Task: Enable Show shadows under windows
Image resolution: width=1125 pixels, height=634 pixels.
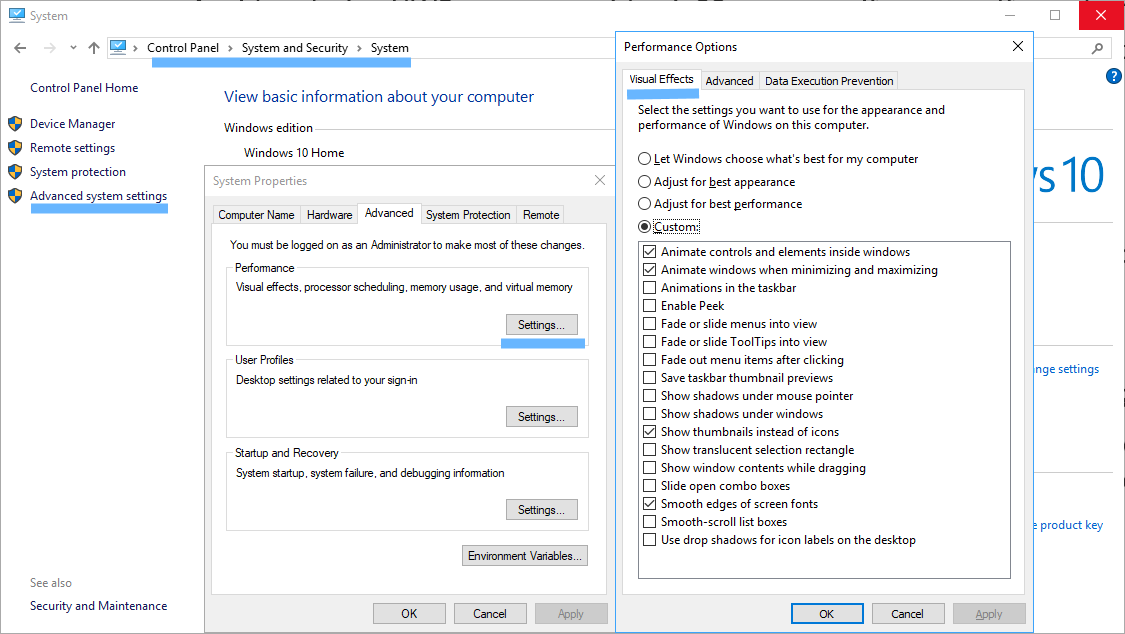Action: (649, 414)
